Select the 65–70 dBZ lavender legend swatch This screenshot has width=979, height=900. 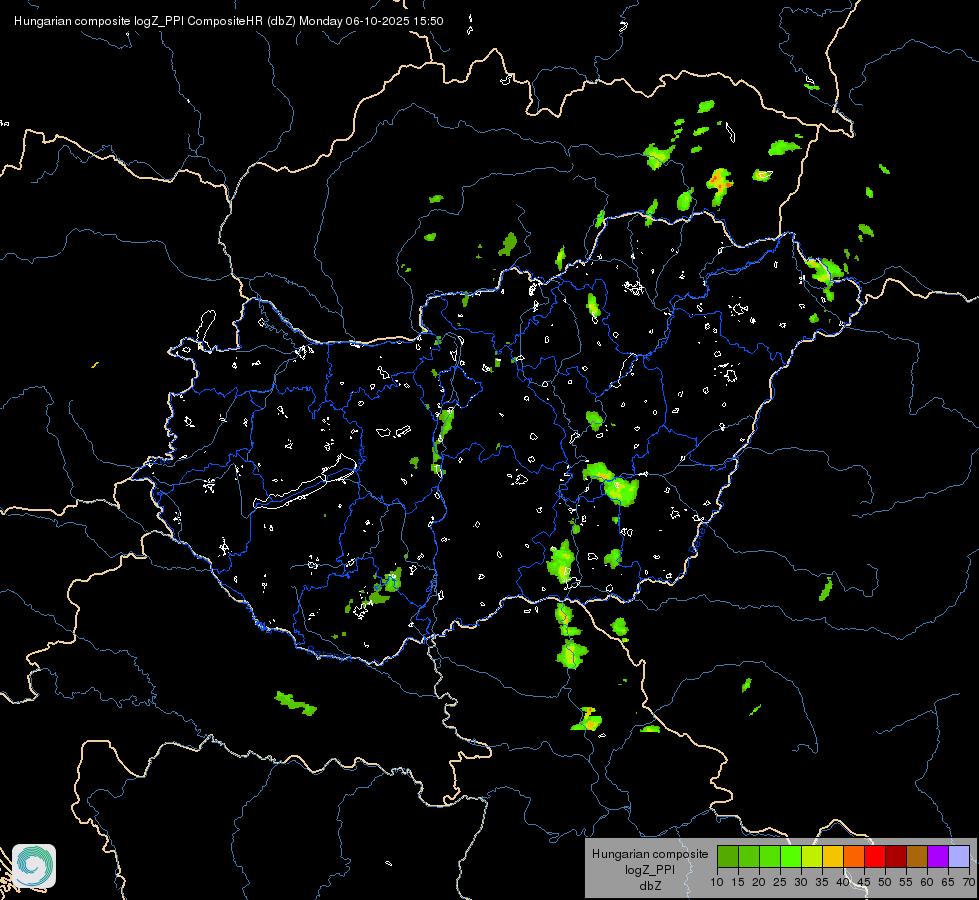[959, 856]
